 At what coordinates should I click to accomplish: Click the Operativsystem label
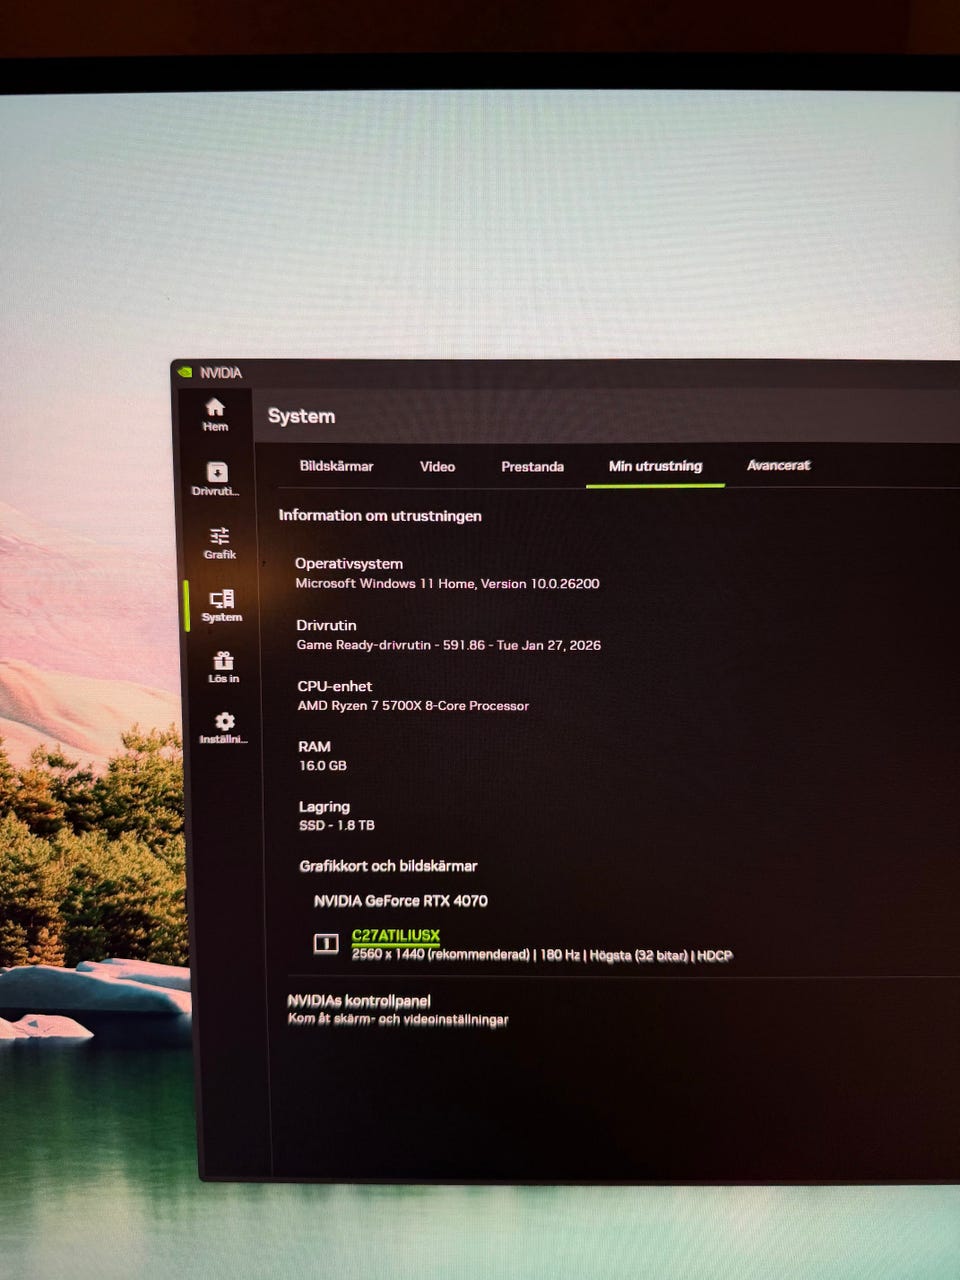[349, 564]
